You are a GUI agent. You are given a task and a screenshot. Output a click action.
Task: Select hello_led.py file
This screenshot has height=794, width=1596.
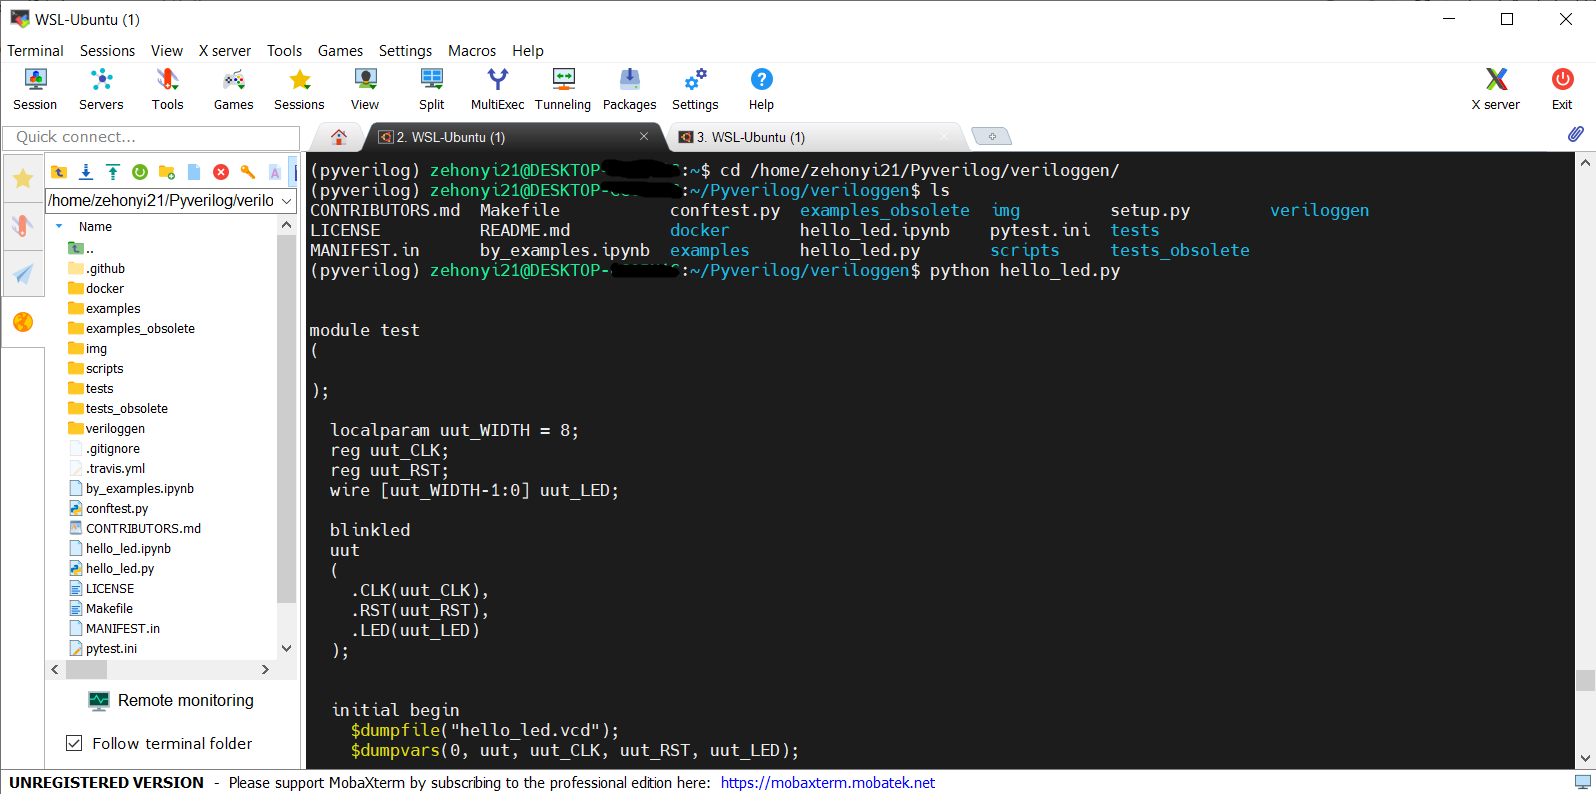pos(120,568)
